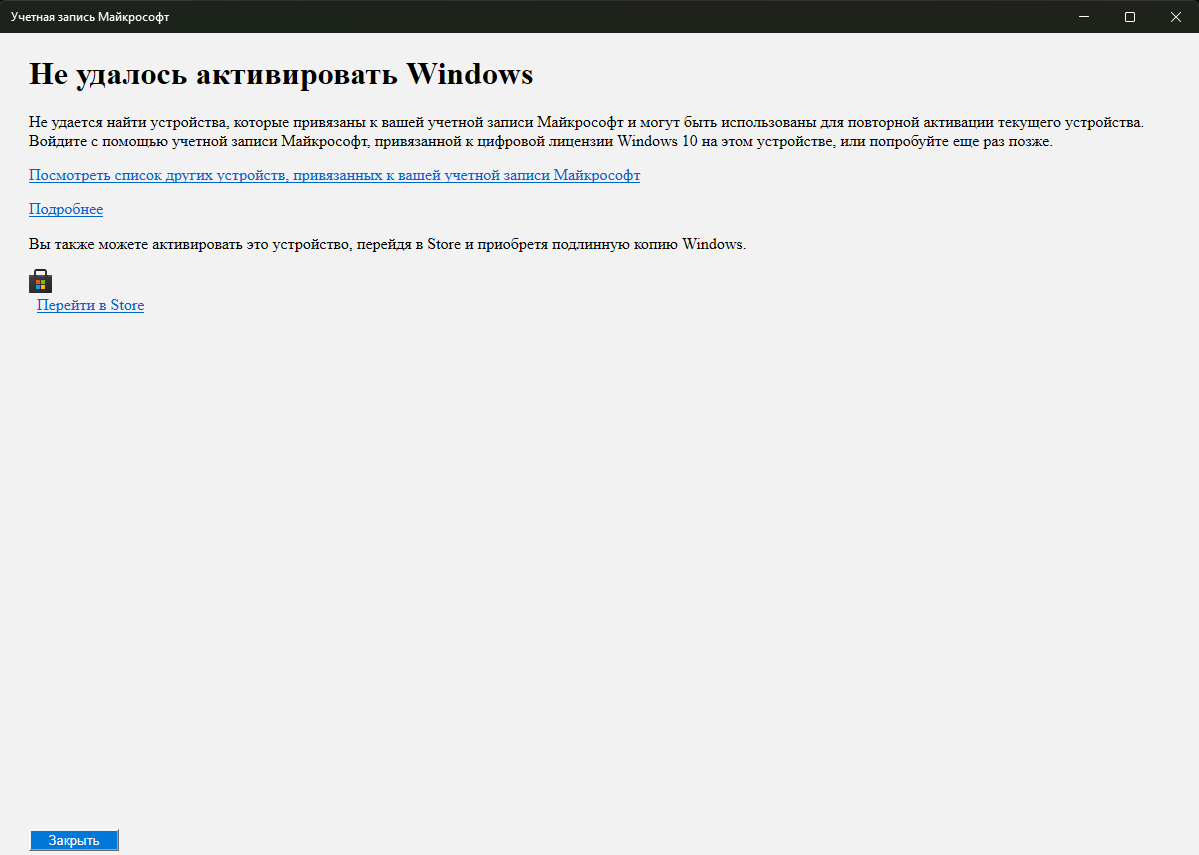Maximize the 'Учетная запись Майкрософт' window
This screenshot has width=1199, height=855.
pyautogui.click(x=1129, y=17)
